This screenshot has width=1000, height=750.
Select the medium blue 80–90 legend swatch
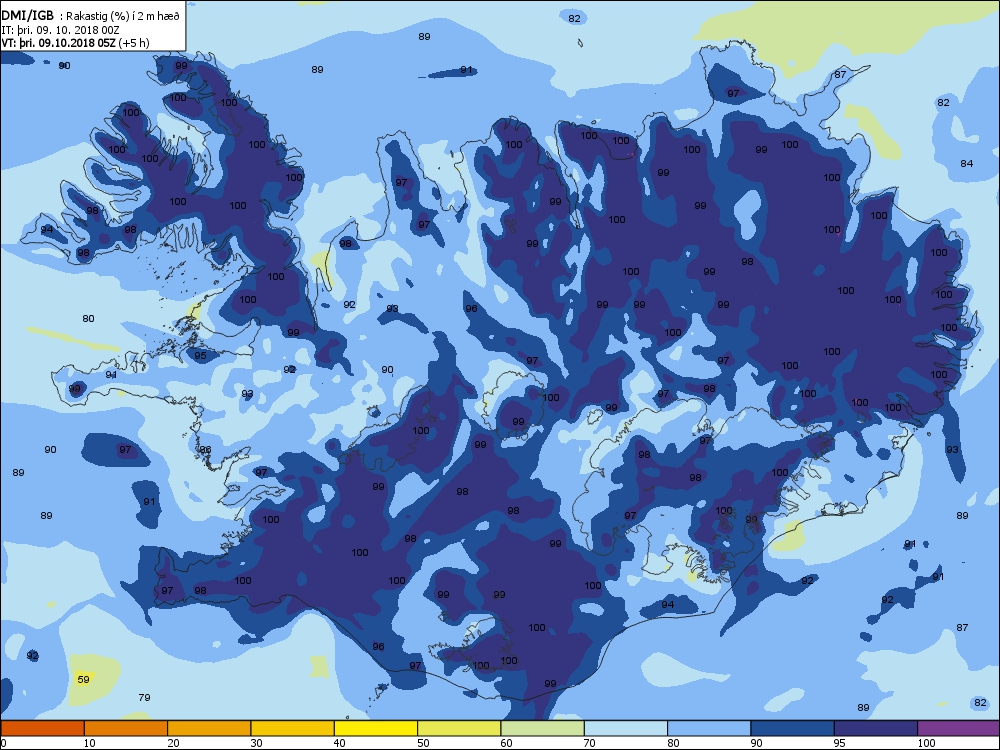pyautogui.click(x=709, y=728)
